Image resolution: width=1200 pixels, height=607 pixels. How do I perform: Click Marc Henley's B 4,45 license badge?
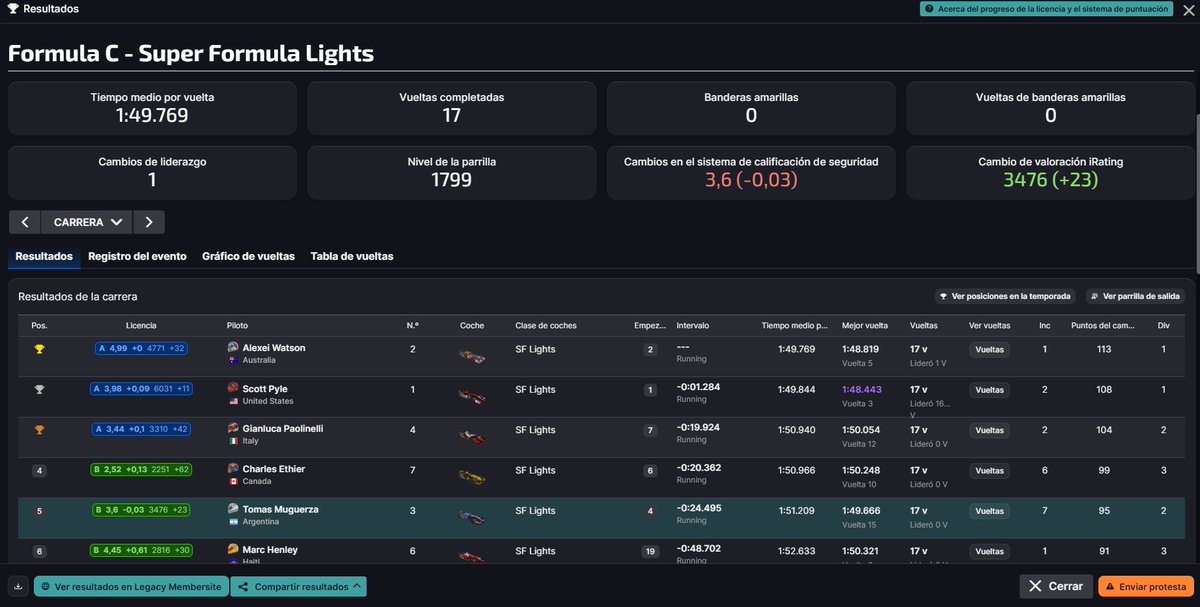pyautogui.click(x=141, y=550)
